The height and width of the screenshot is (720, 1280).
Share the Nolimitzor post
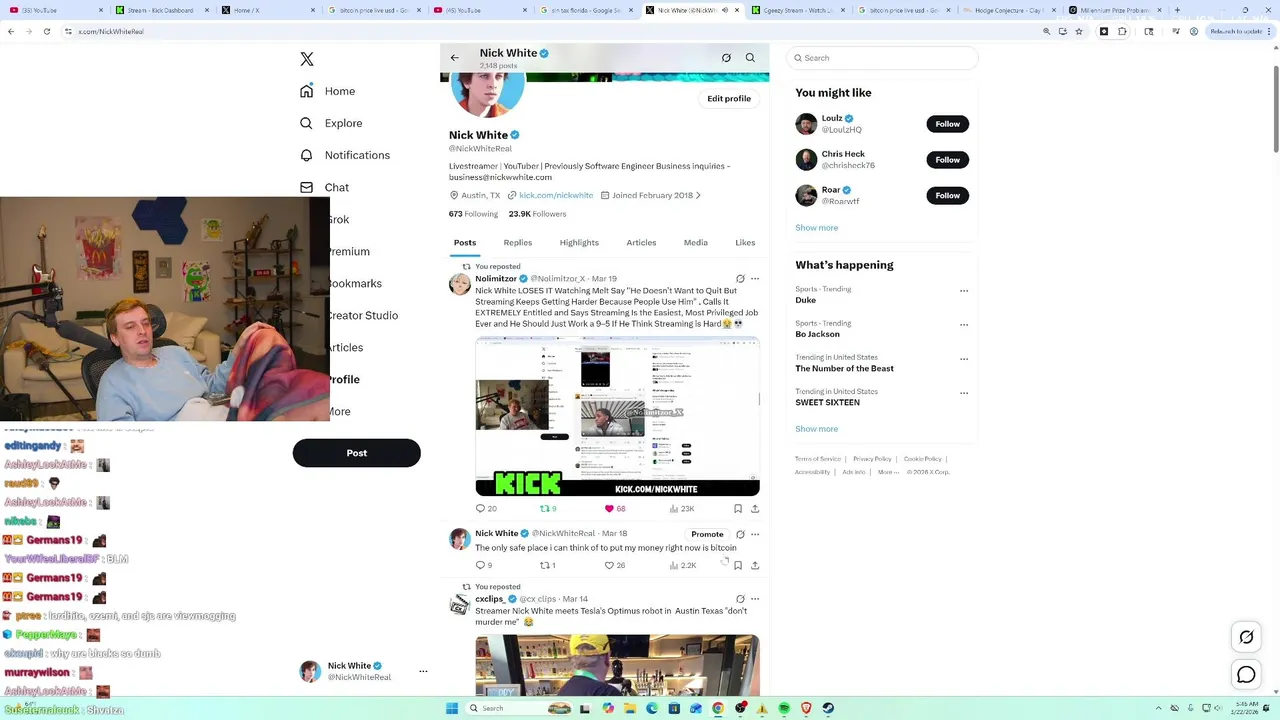click(755, 508)
